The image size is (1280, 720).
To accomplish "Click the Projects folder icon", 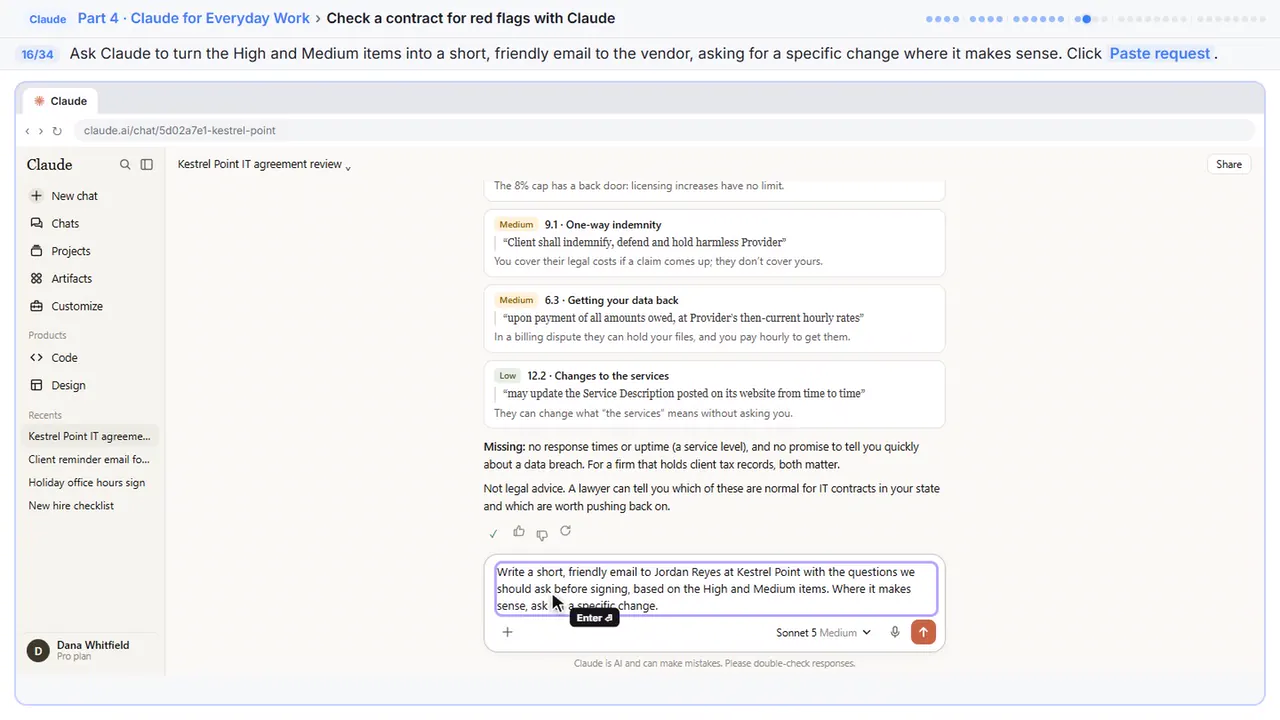I will [37, 251].
